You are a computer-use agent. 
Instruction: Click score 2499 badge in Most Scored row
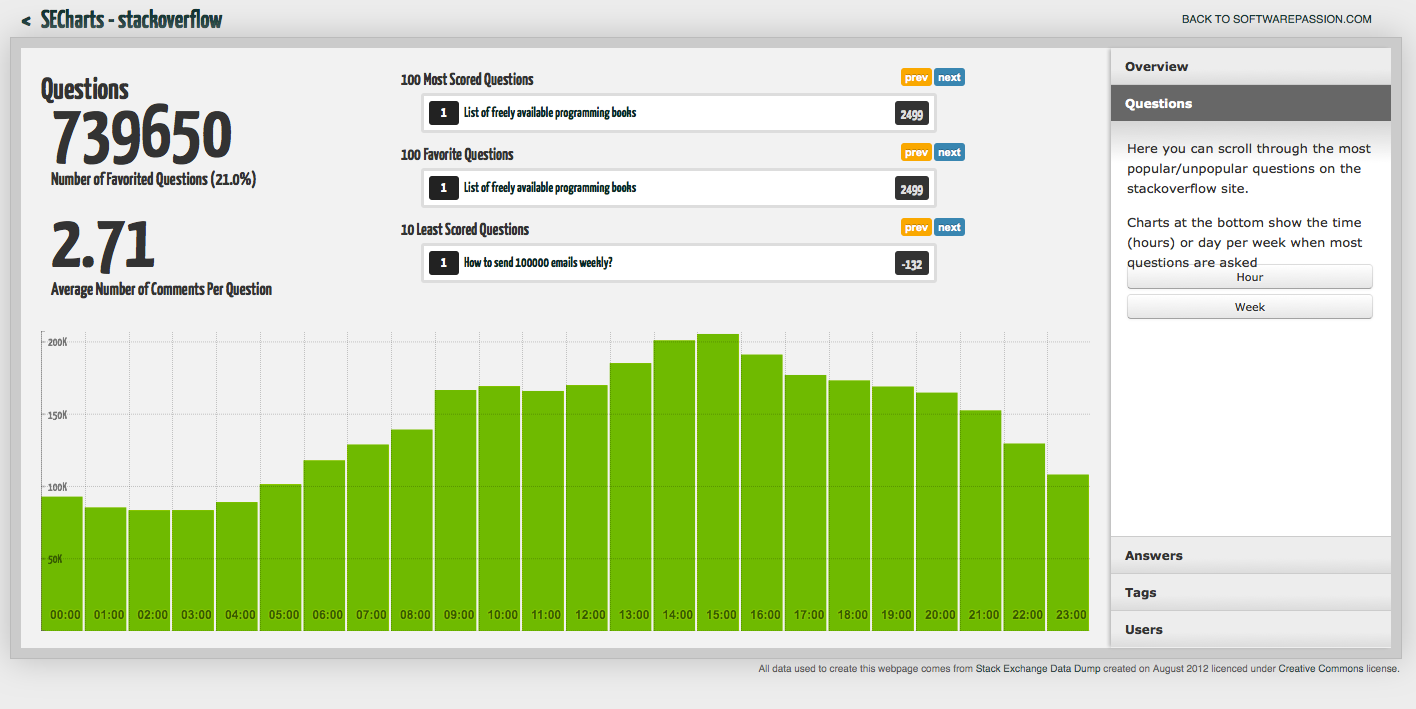pos(912,114)
